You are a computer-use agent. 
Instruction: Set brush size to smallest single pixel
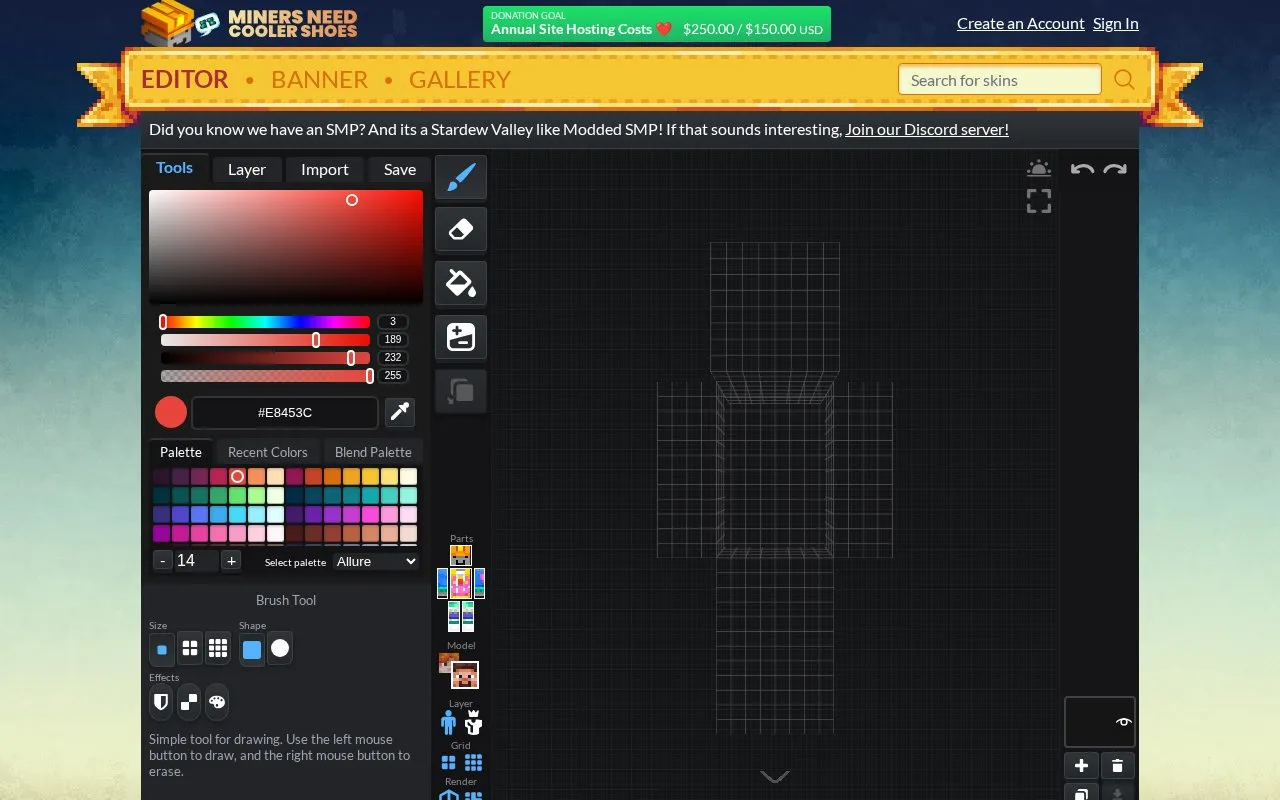161,649
